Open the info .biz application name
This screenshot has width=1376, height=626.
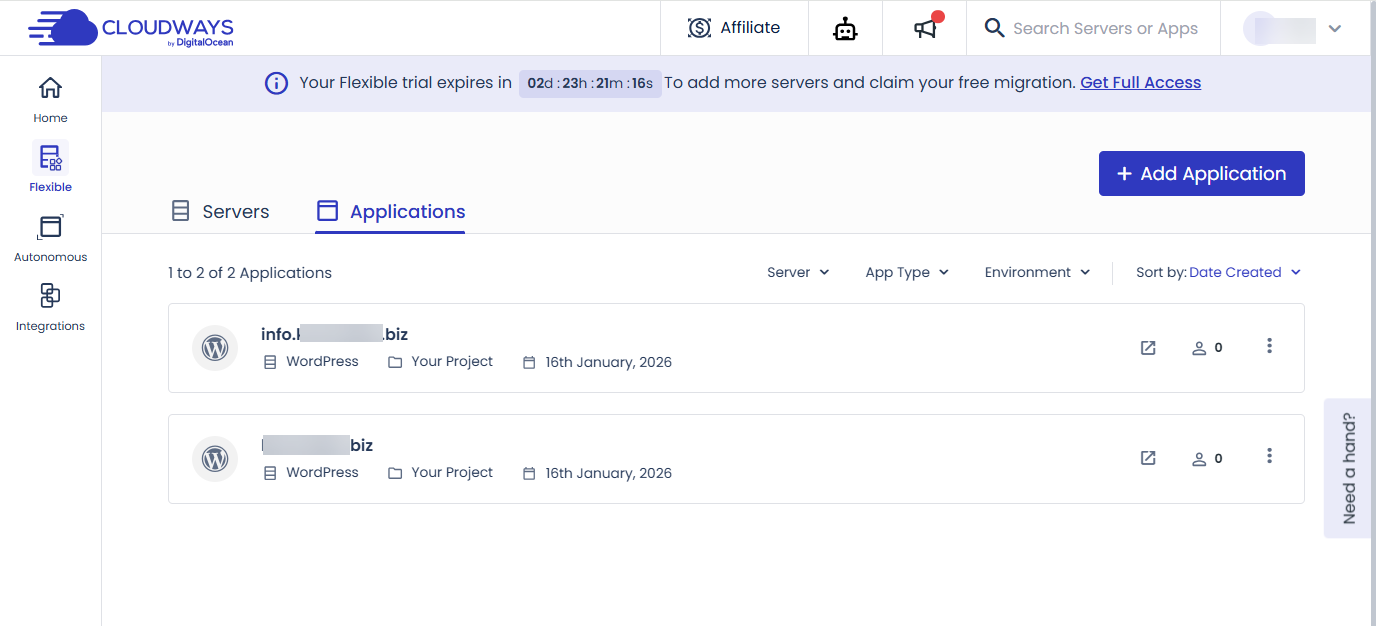(334, 334)
